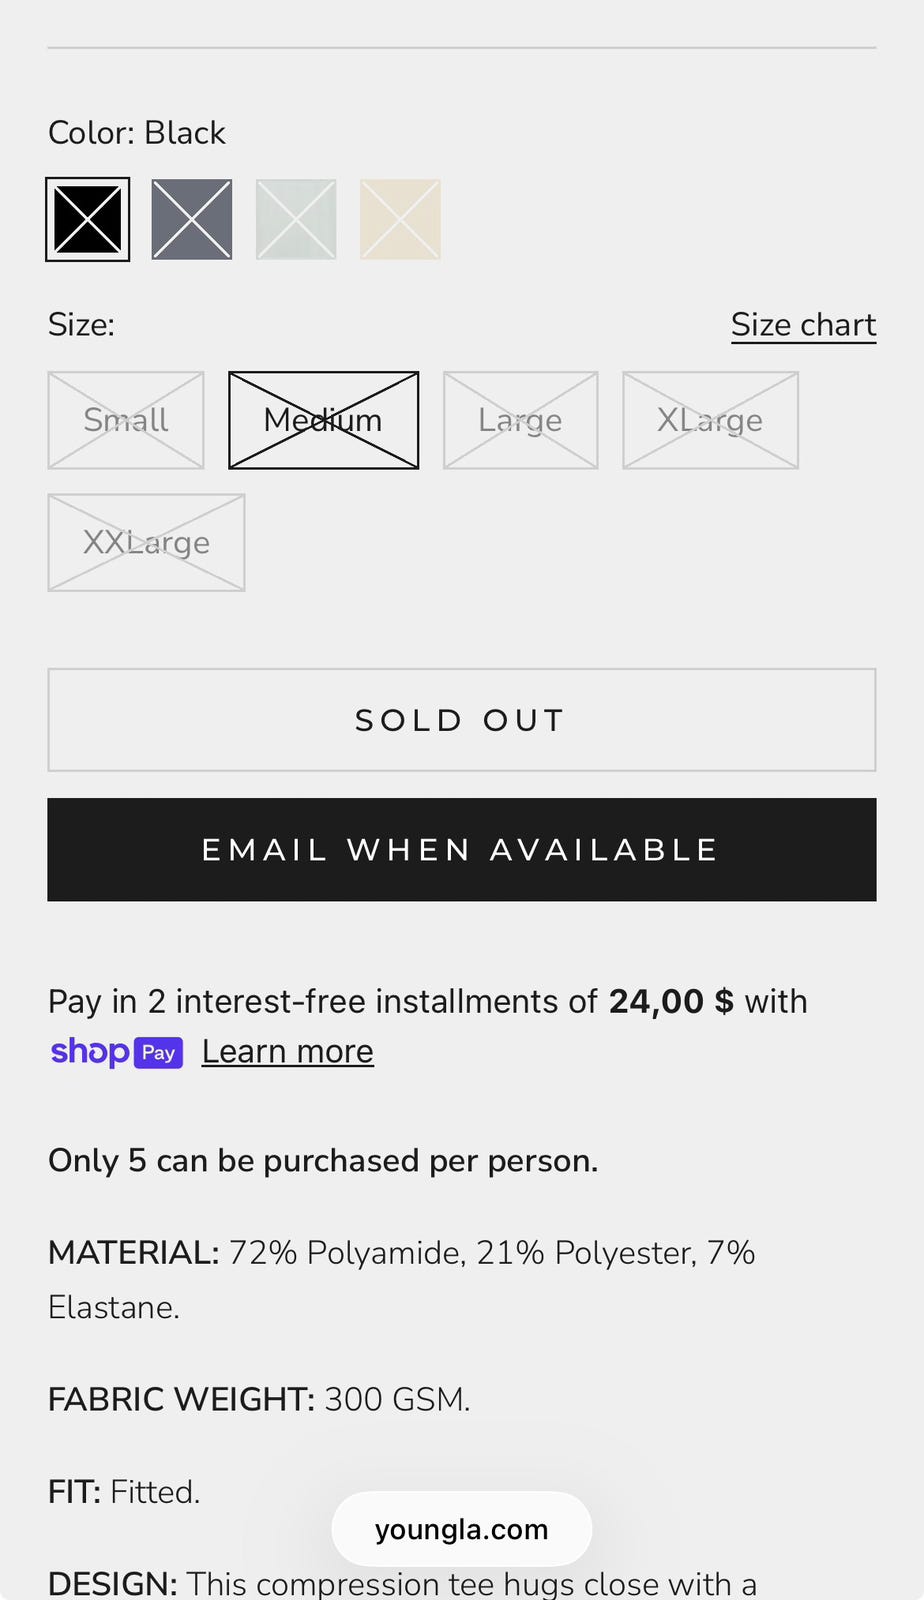924x1600 pixels.
Task: Select the cream beige color swatch
Action: (400, 219)
